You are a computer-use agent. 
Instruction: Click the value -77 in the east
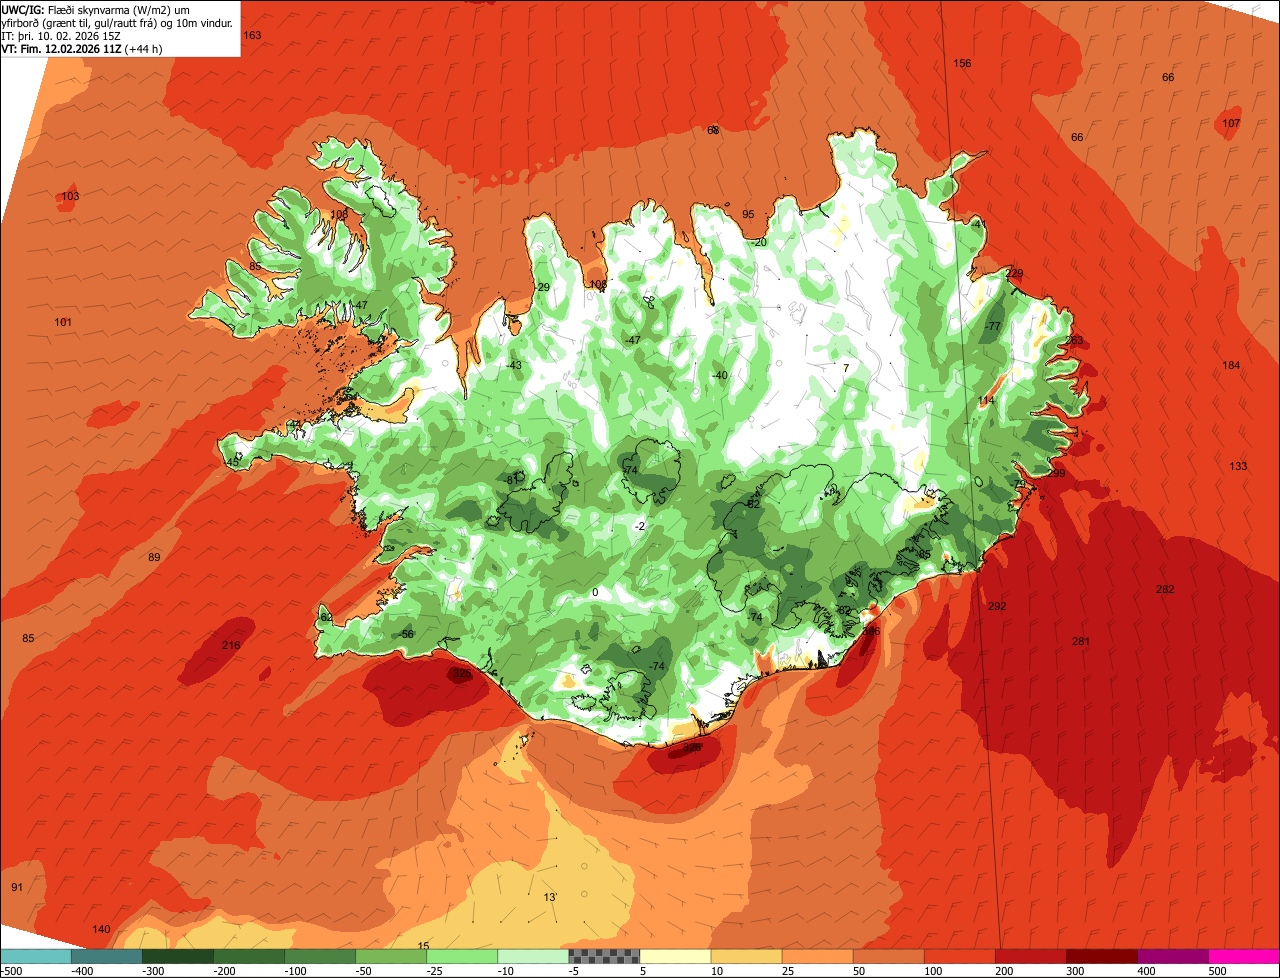[992, 326]
